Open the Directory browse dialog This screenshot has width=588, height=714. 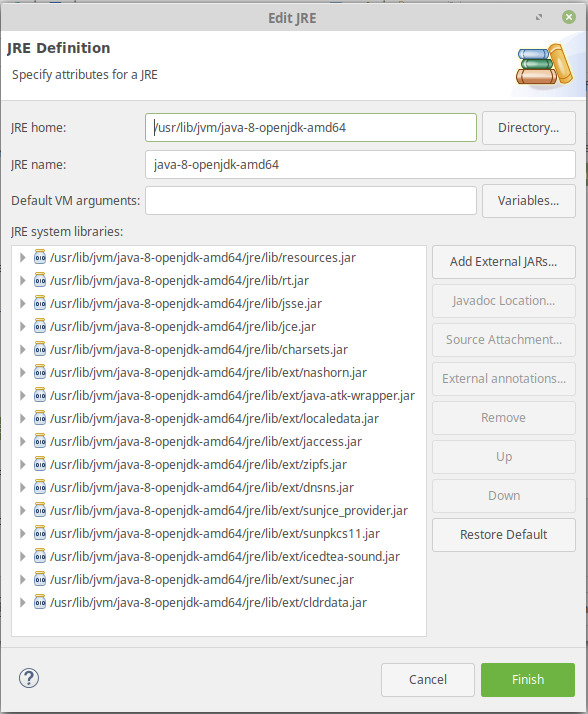click(x=528, y=128)
